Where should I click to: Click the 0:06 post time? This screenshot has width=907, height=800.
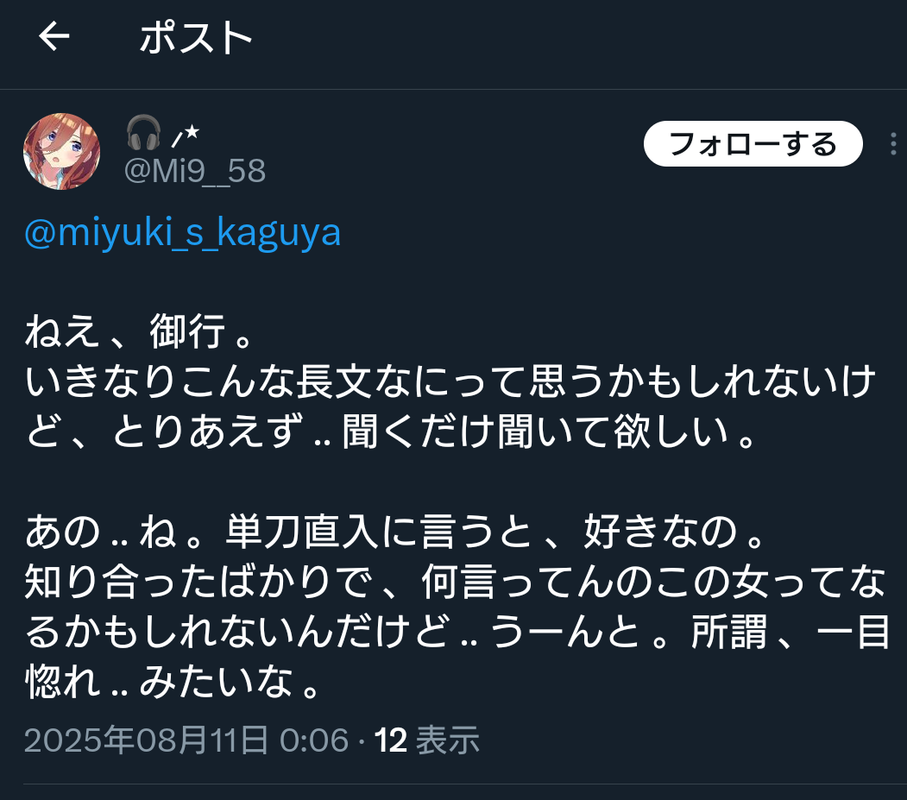point(314,740)
